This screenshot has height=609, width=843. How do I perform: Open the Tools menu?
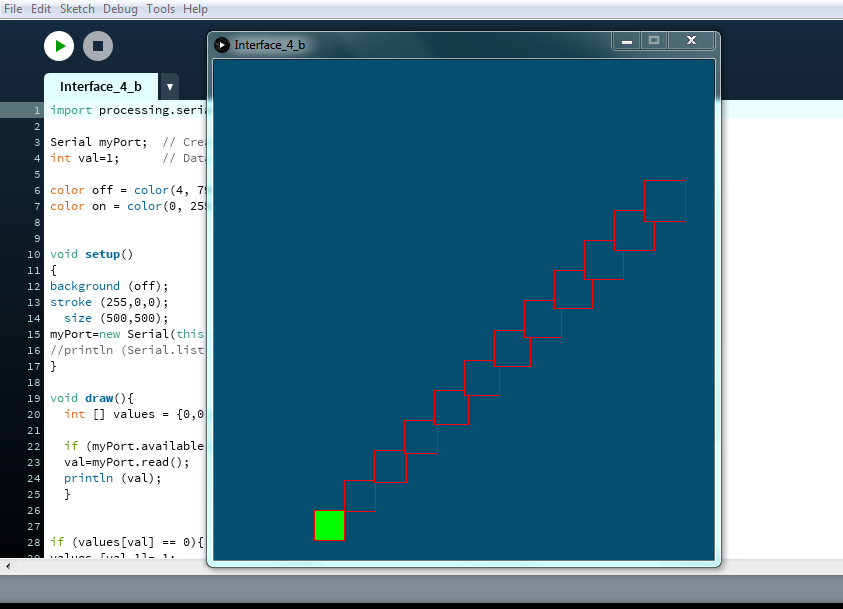160,9
